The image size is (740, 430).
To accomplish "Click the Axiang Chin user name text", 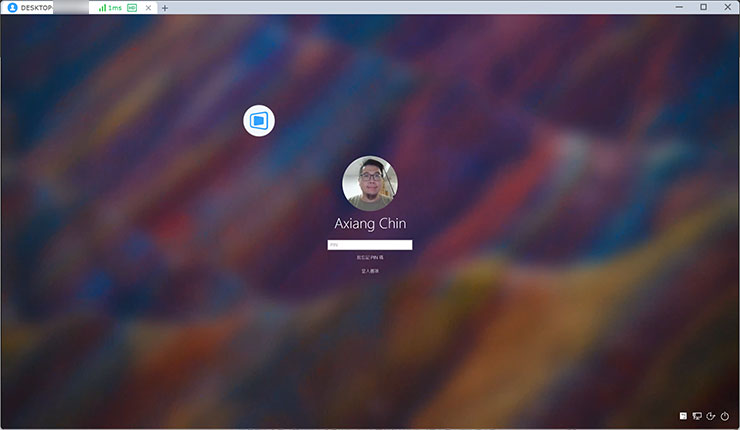I will [x=369, y=224].
